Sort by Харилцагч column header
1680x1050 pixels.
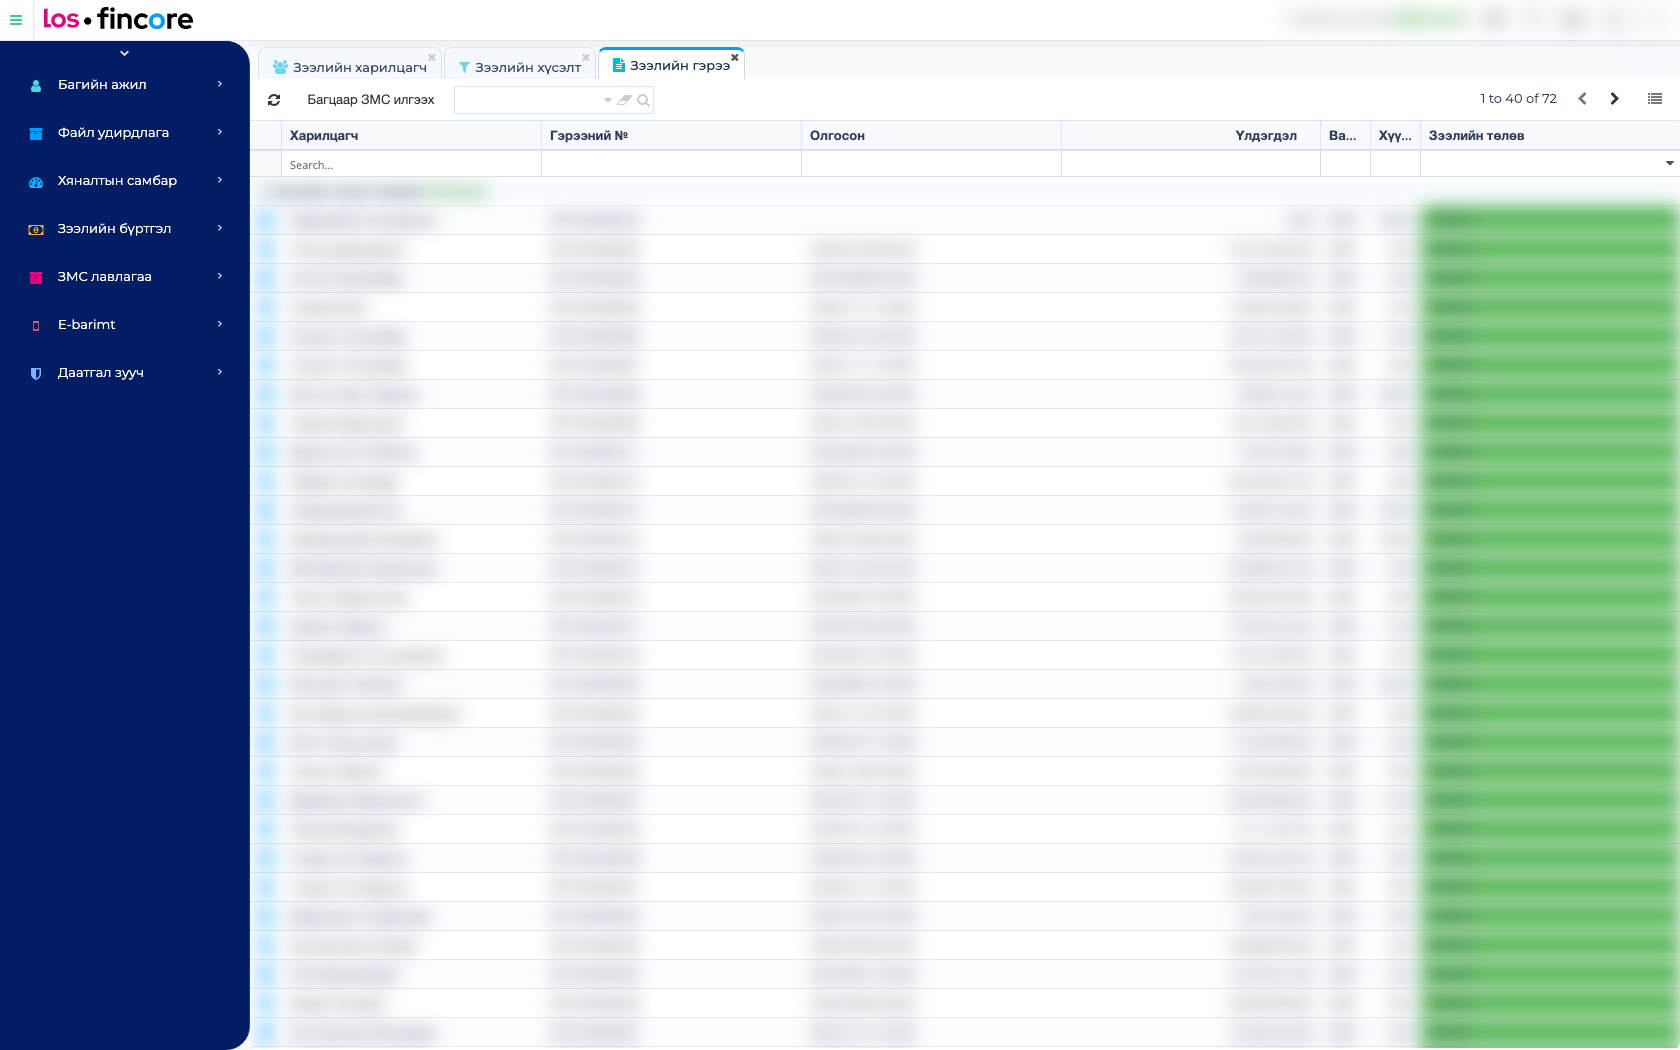411,136
